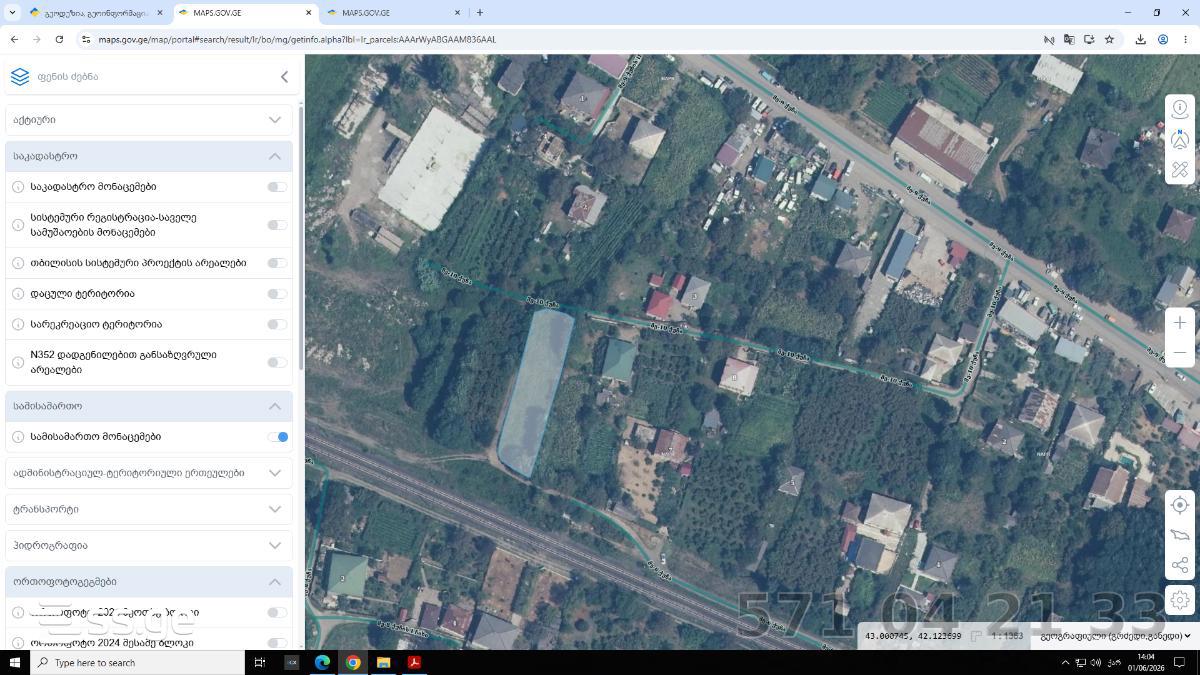Collapse the layer search side panel

coord(284,77)
